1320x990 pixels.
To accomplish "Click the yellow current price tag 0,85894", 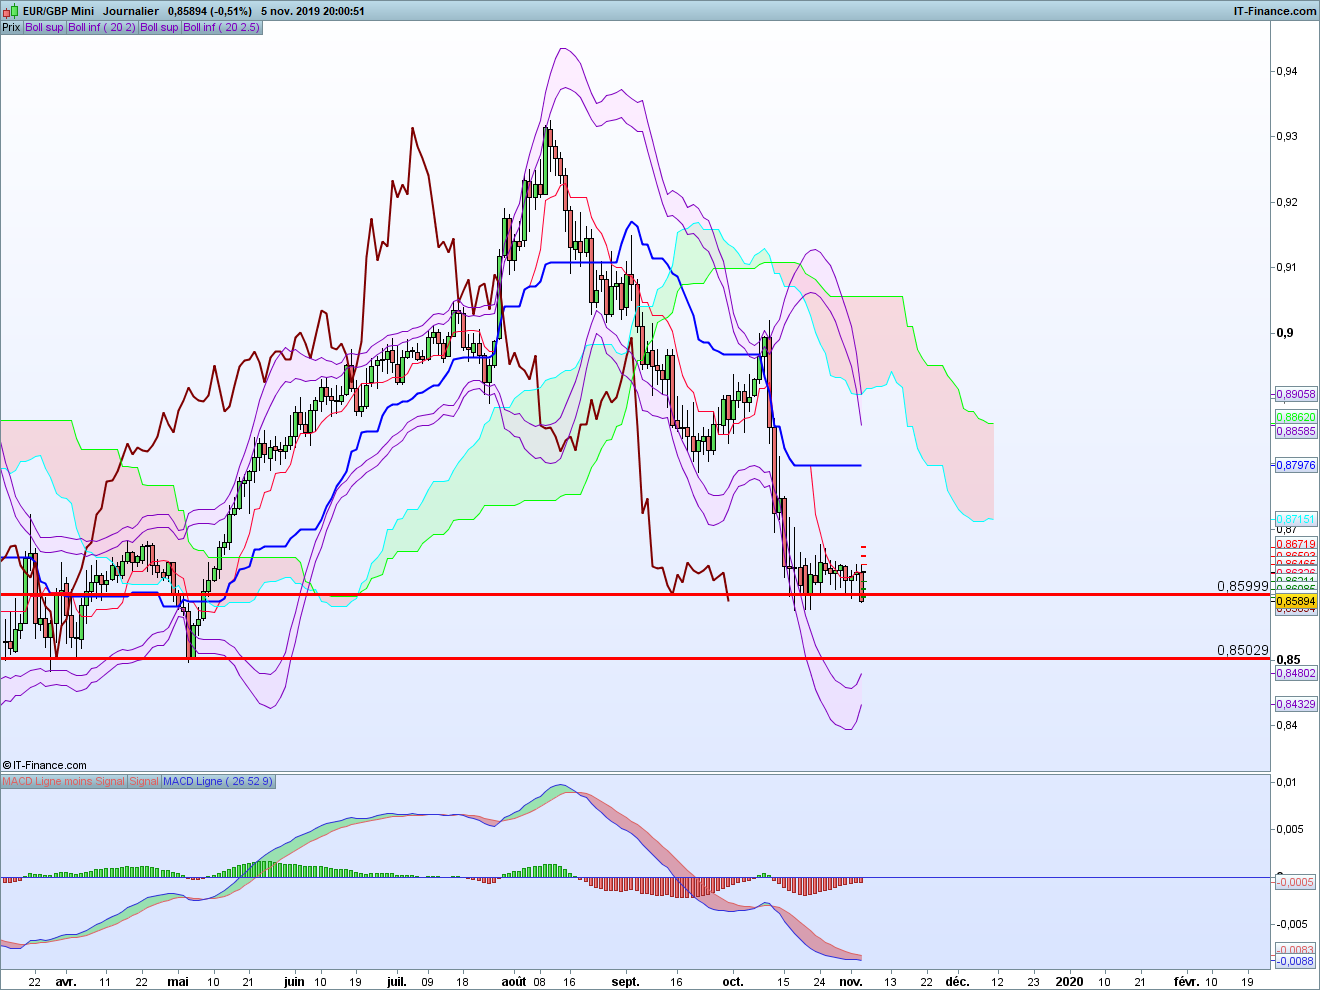I will 1296,601.
